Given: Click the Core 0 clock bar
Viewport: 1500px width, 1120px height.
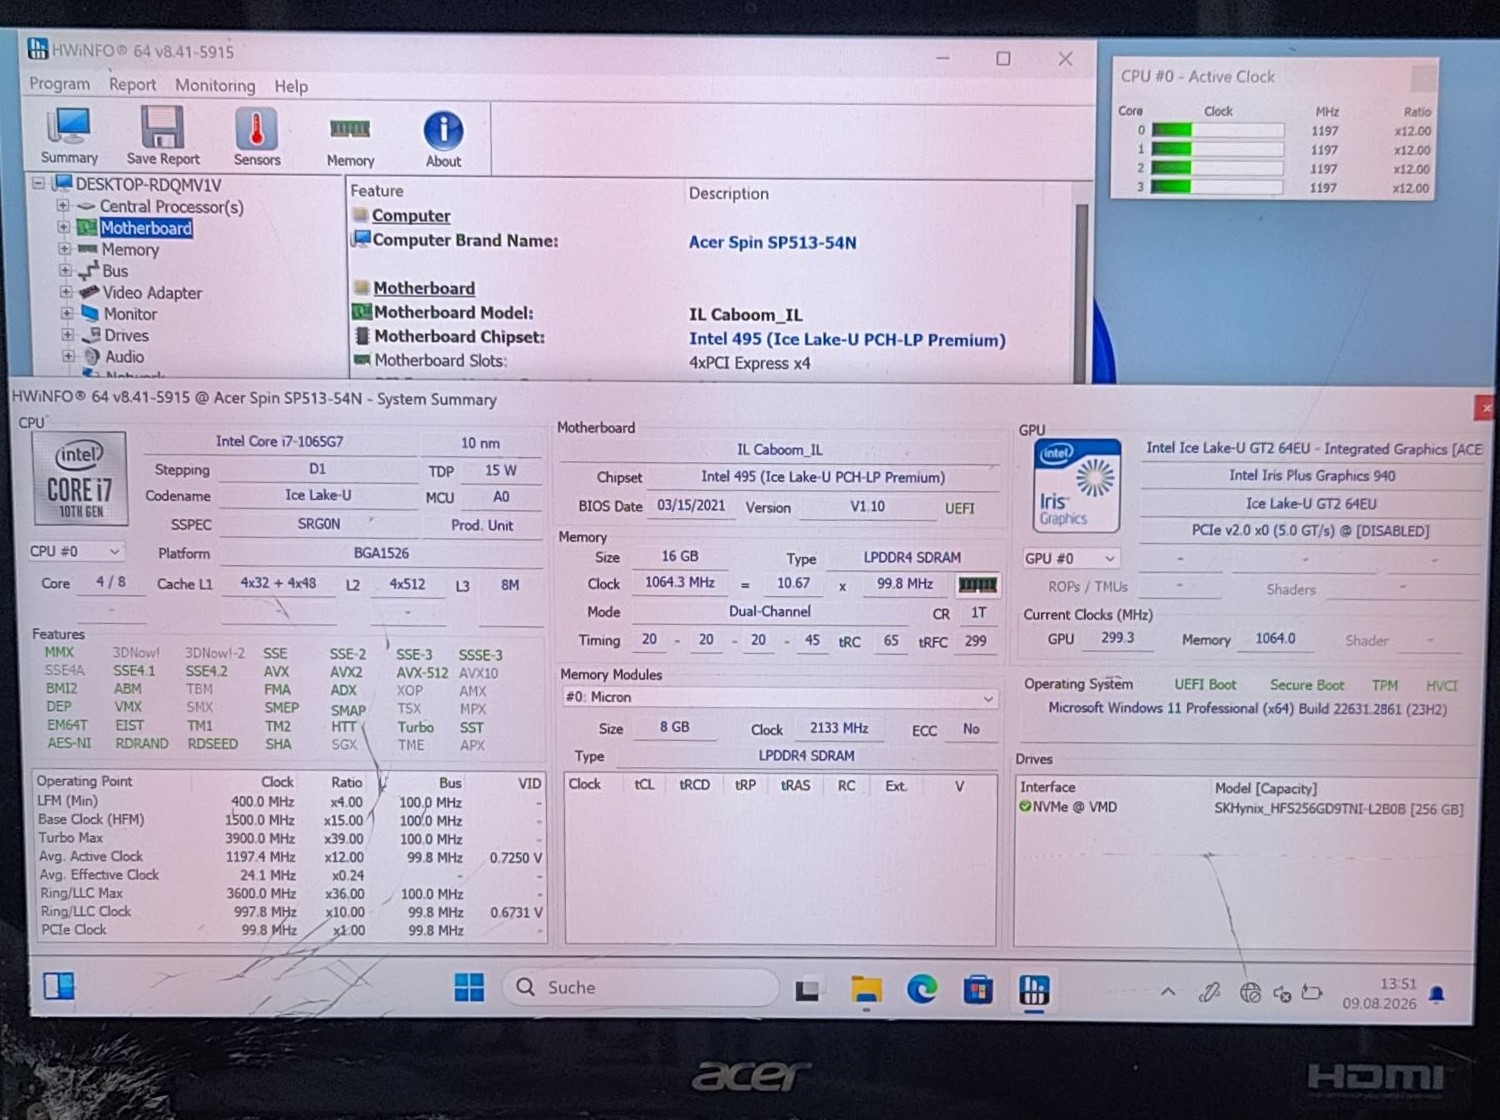Looking at the screenshot, I should click(1217, 130).
